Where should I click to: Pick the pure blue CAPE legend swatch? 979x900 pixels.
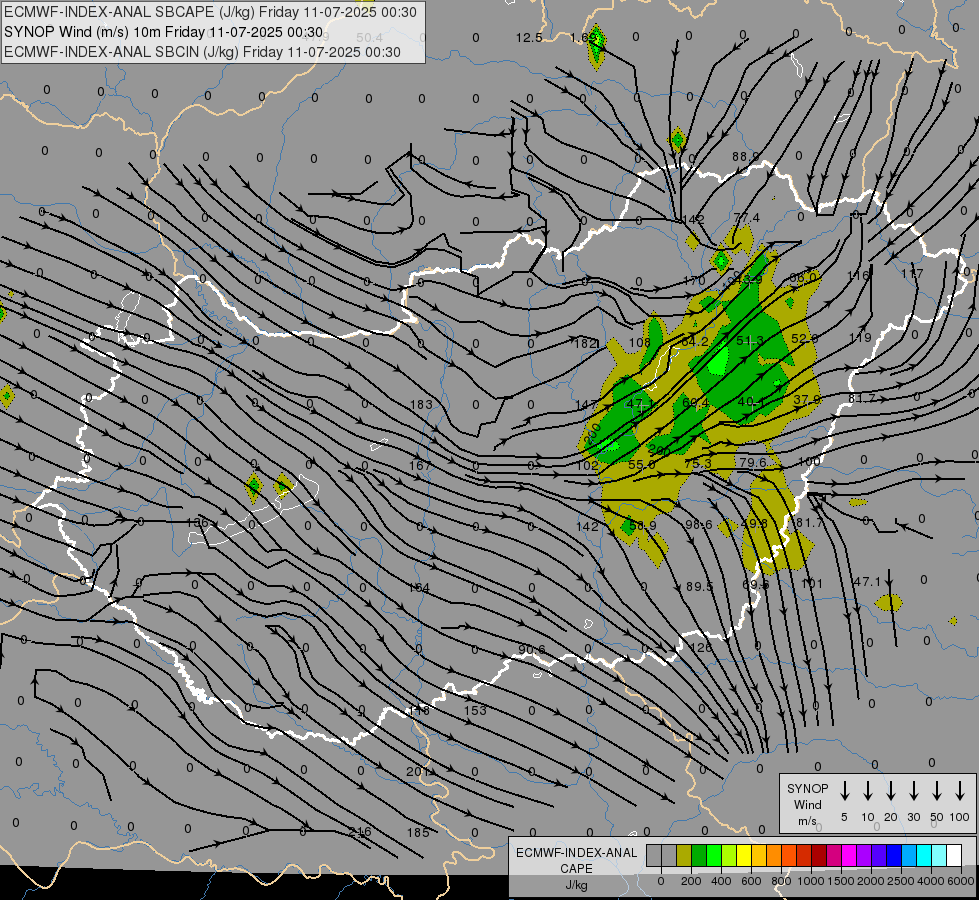click(893, 855)
